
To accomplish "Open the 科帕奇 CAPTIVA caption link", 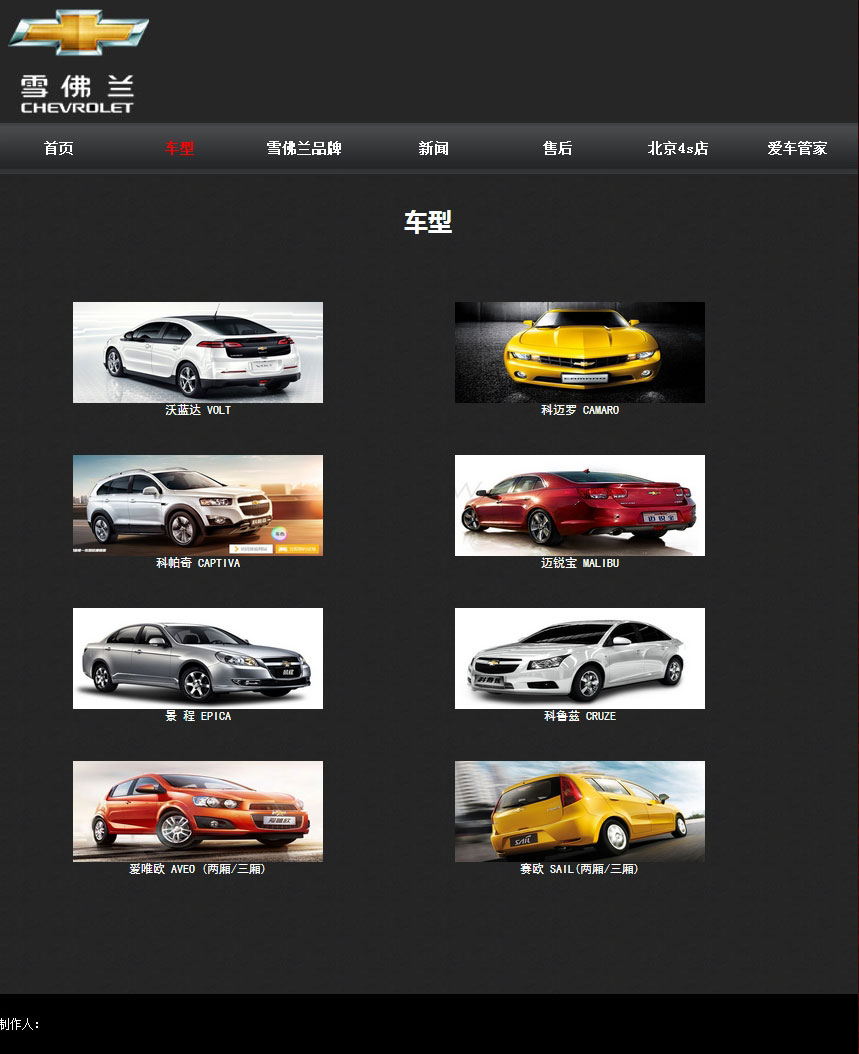I will coord(198,563).
